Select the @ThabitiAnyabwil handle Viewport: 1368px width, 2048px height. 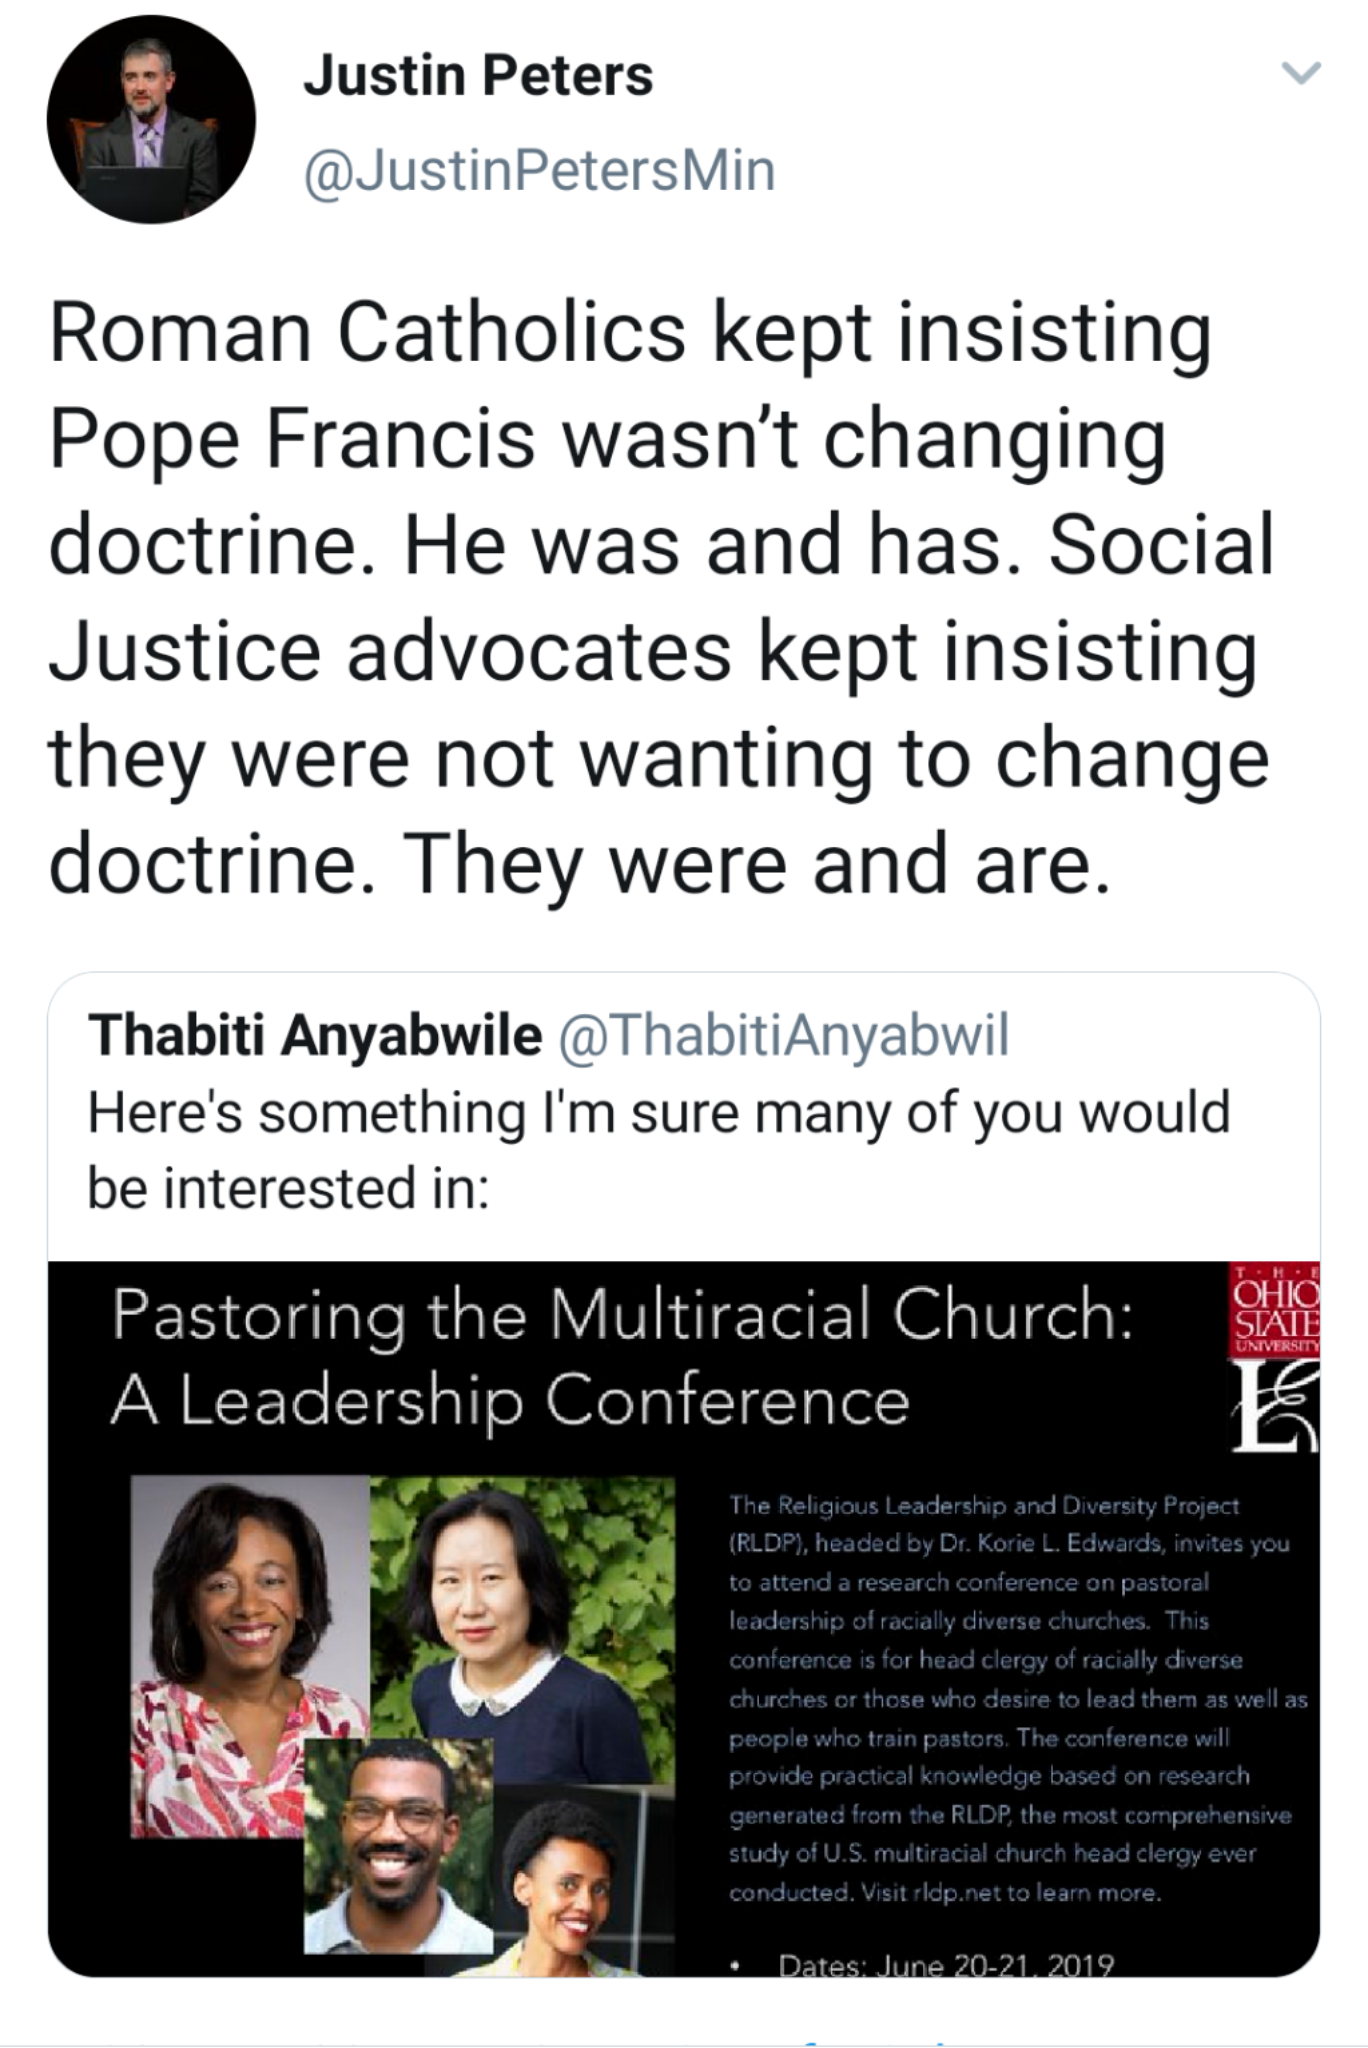783,1036
